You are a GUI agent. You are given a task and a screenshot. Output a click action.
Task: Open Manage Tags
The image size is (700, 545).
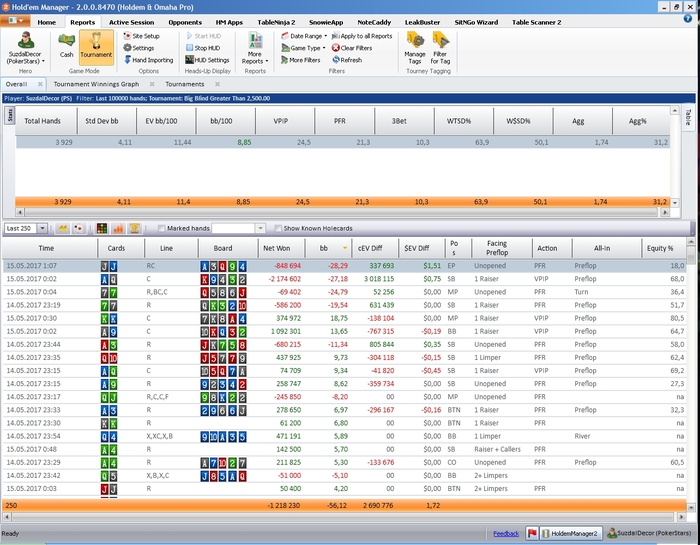pyautogui.click(x=415, y=48)
